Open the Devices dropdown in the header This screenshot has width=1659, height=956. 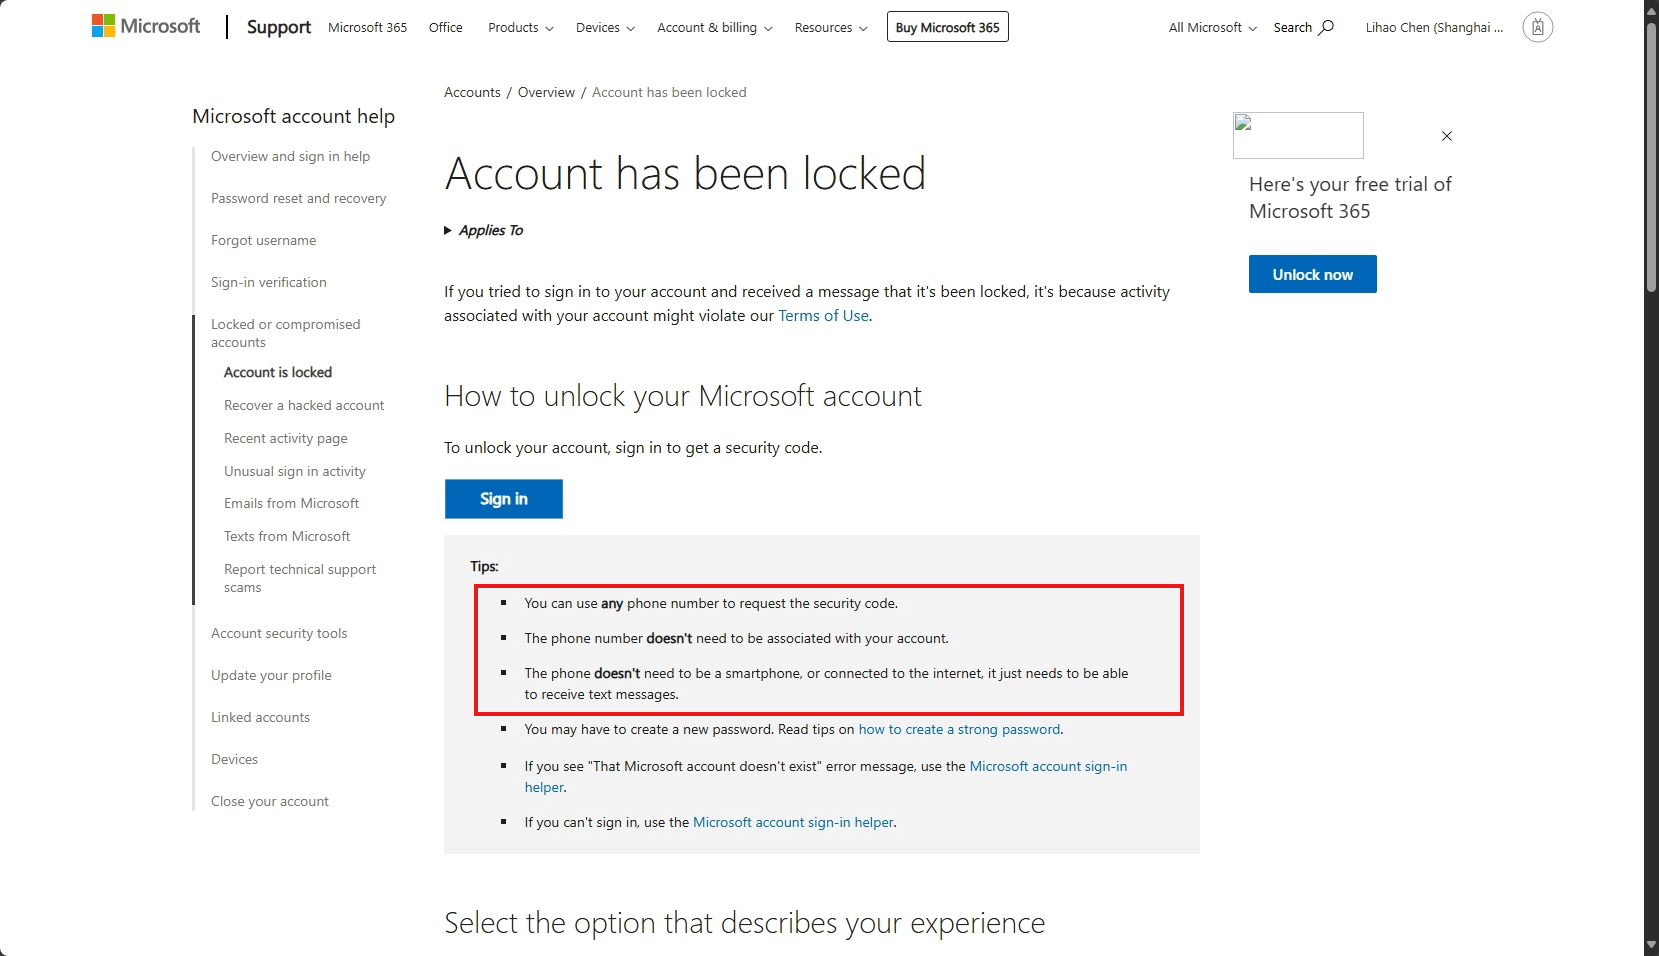click(605, 27)
